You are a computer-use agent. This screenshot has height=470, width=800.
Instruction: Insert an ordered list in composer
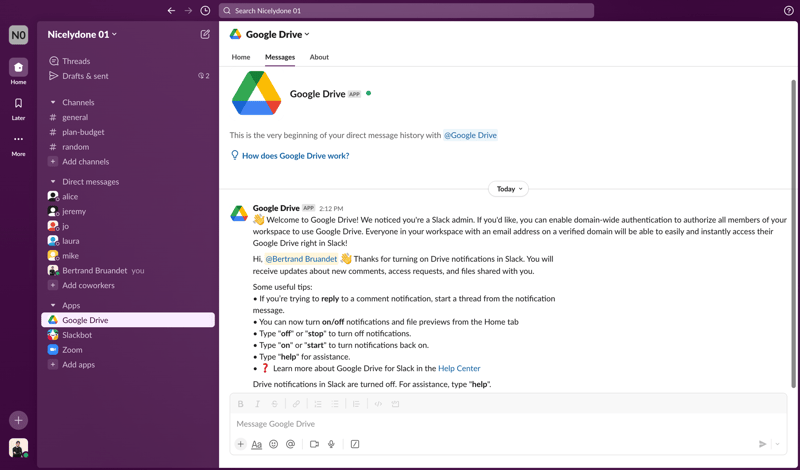coord(318,404)
